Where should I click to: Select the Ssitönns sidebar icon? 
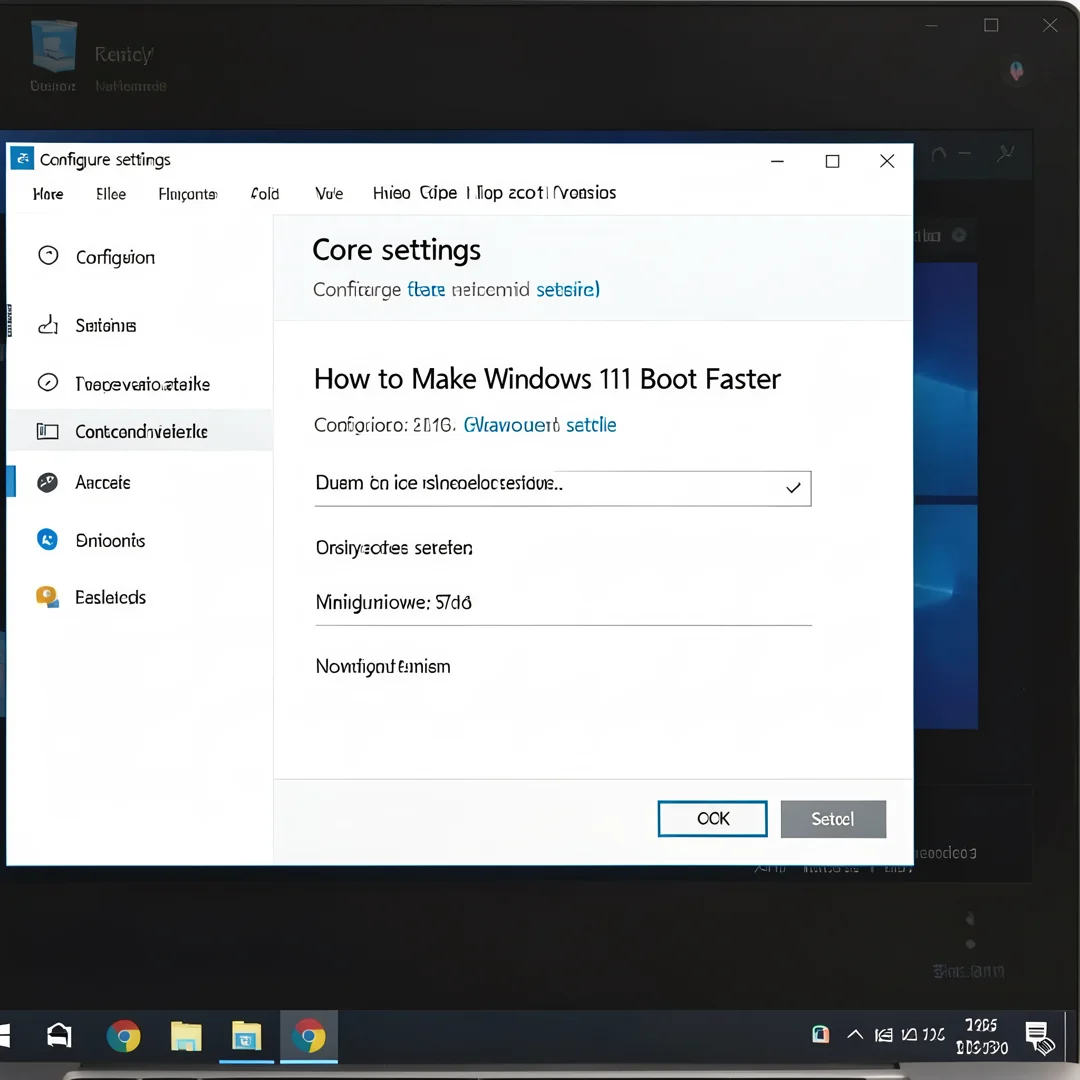48,324
